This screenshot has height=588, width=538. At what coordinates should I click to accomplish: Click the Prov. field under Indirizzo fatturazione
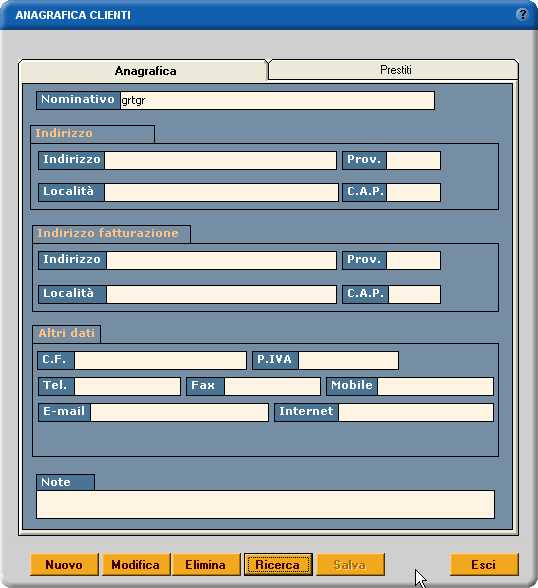point(413,261)
